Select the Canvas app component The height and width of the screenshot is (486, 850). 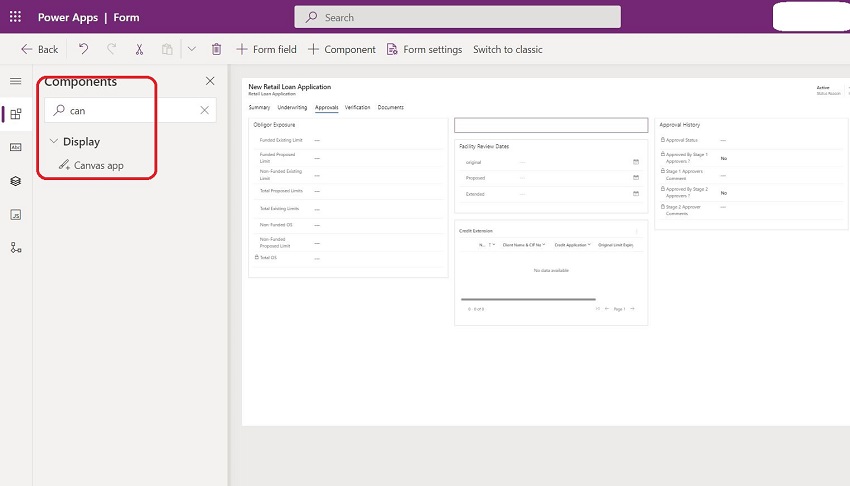click(x=98, y=165)
